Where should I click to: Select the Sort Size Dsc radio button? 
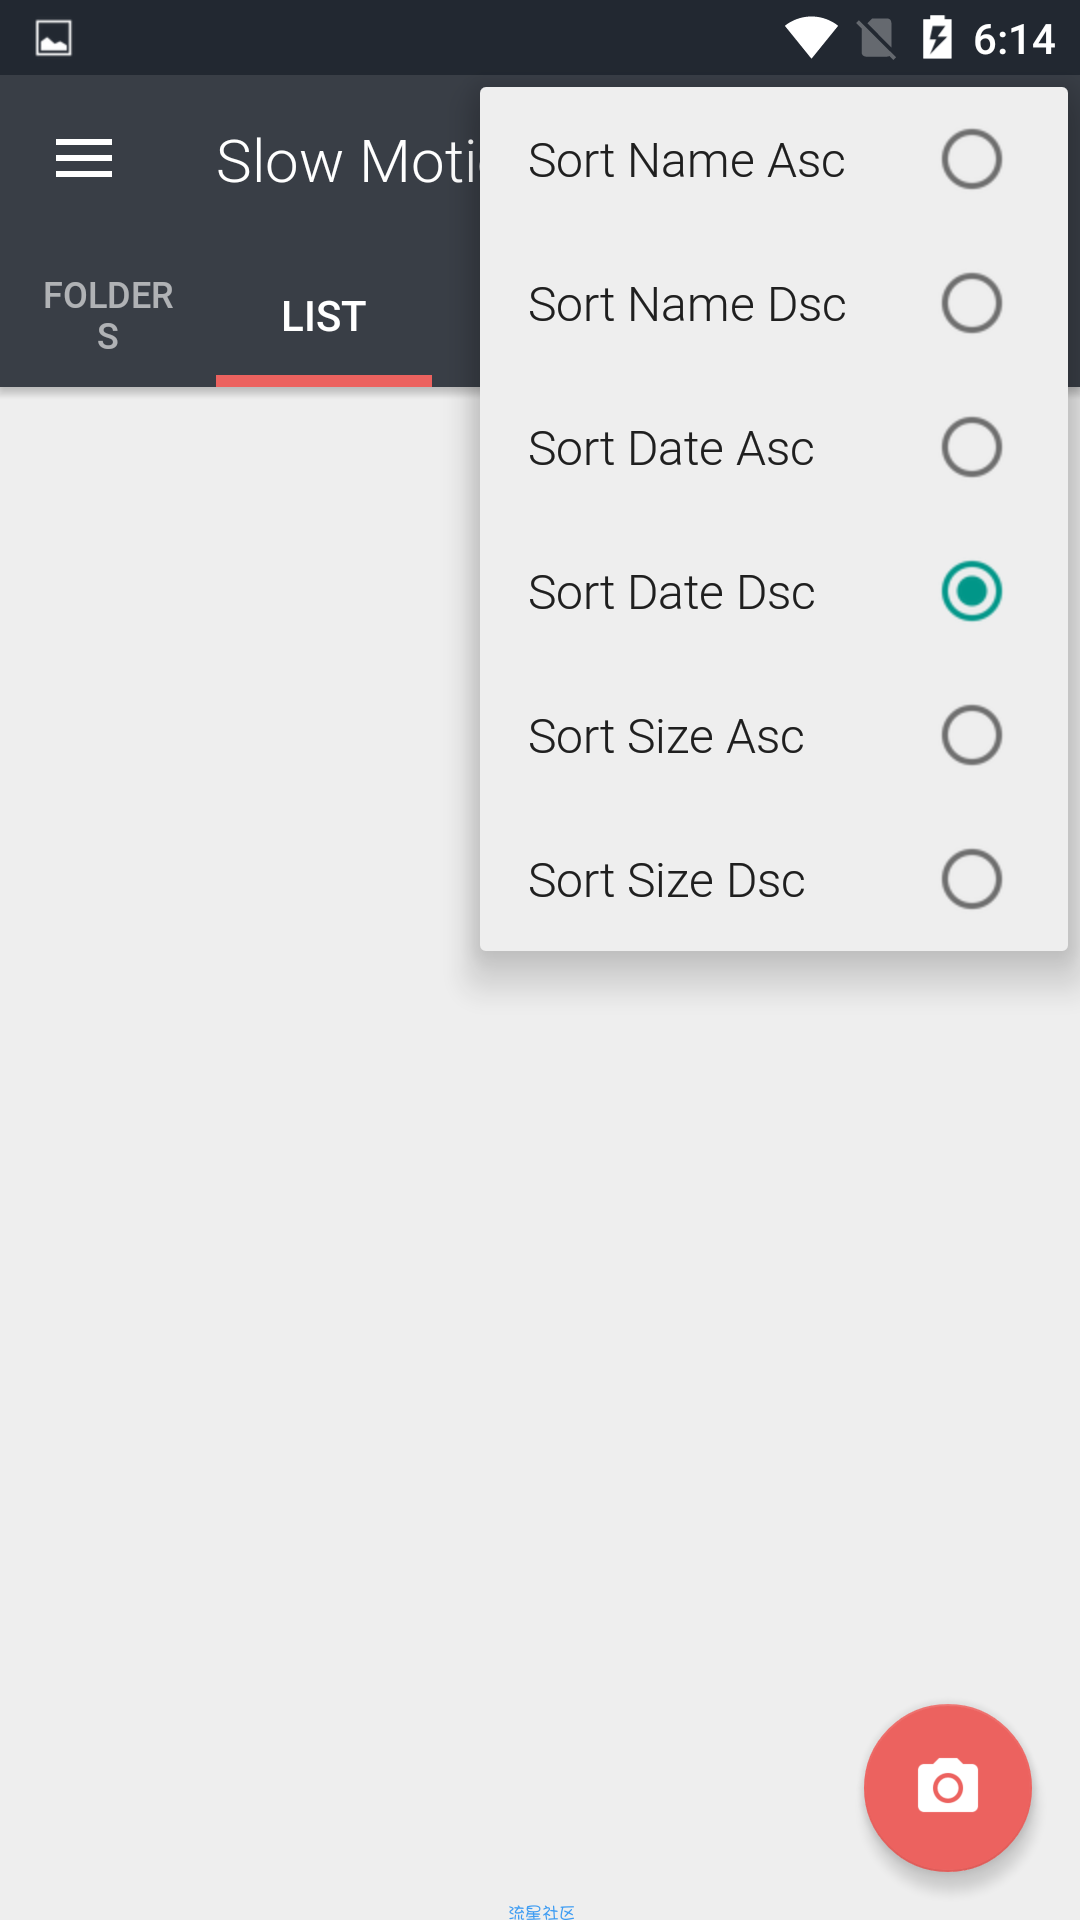tap(971, 879)
